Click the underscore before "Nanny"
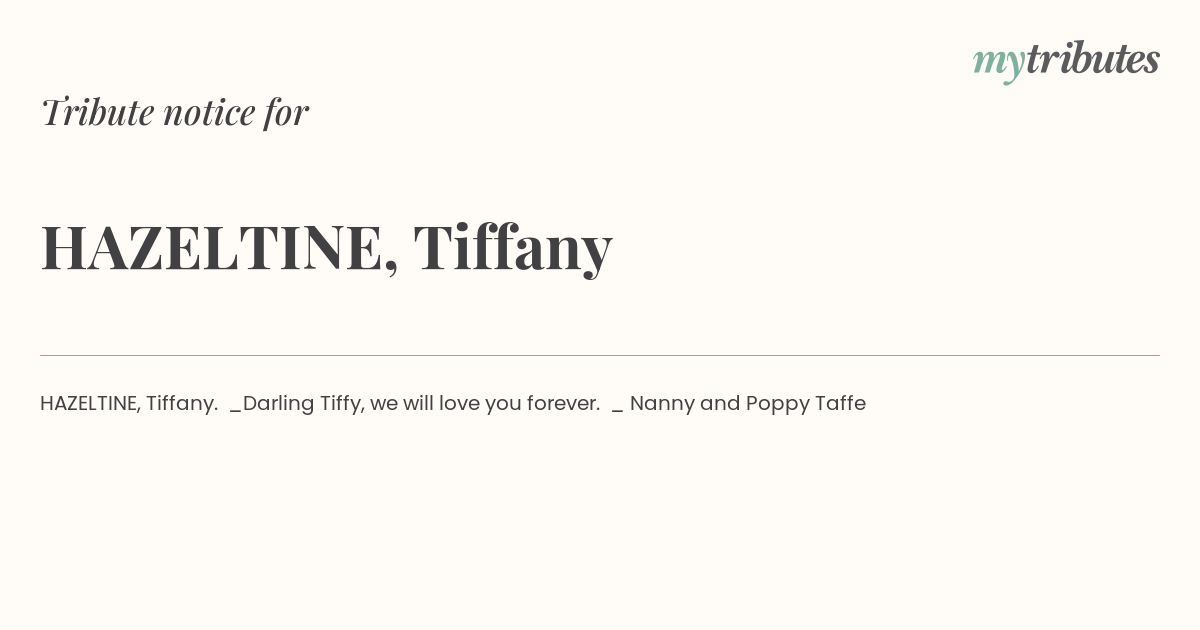This screenshot has width=1200, height=630. (617, 411)
